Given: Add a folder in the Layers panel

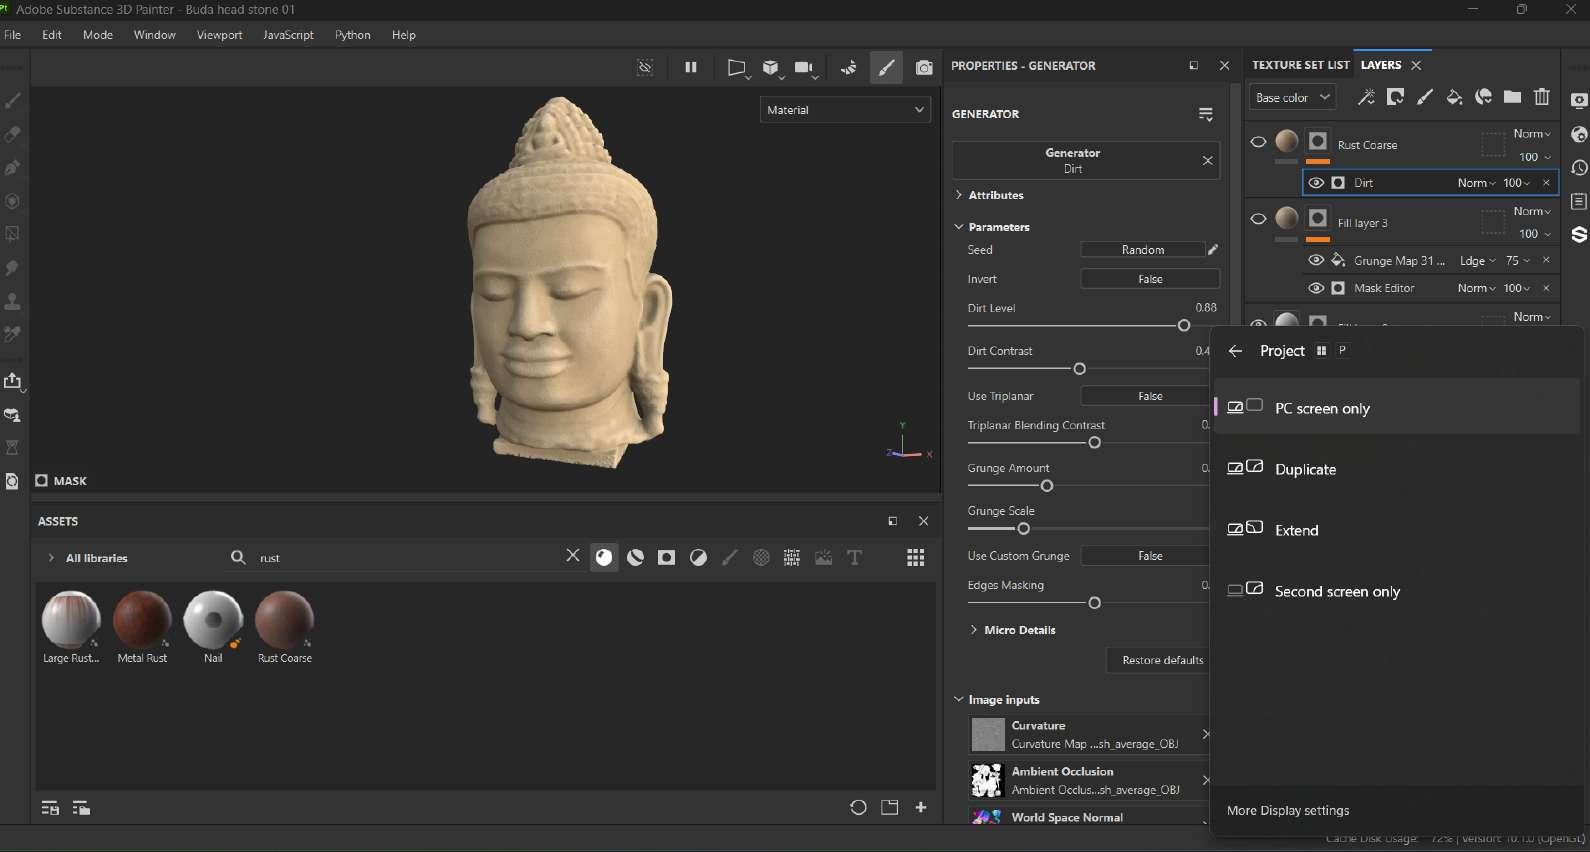Looking at the screenshot, I should [x=1512, y=97].
